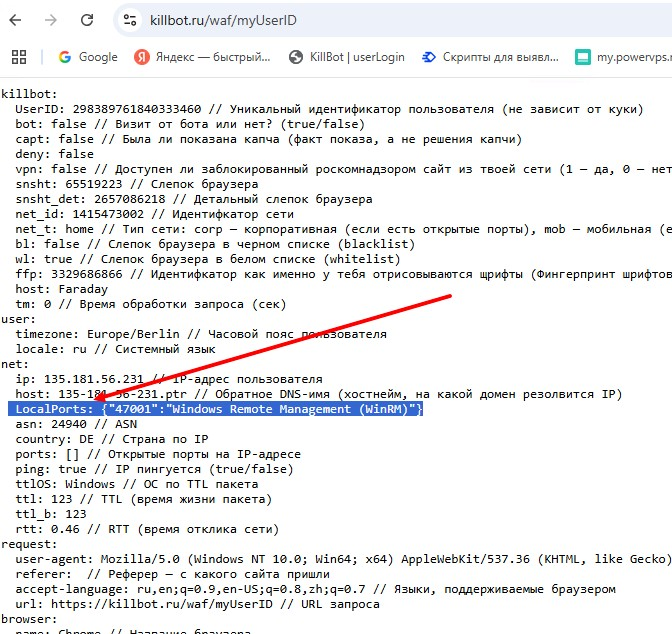This screenshot has height=634, width=672.
Task: Click the browser forward arrow
Action: 51,20
